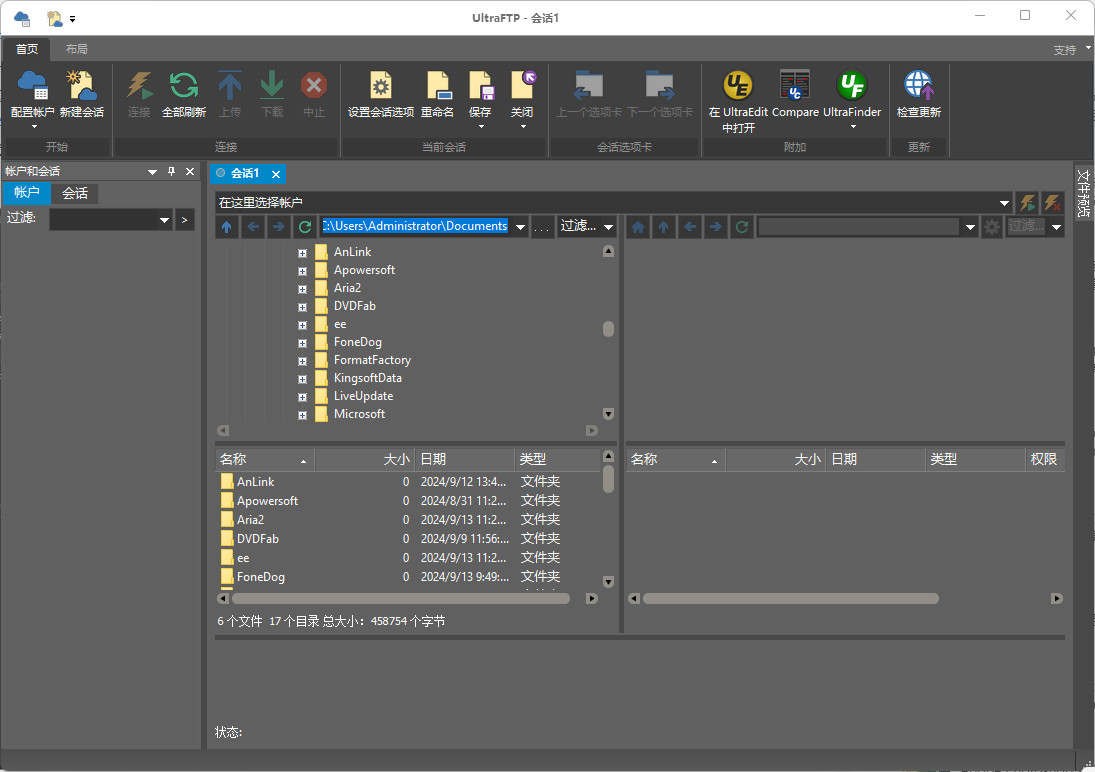This screenshot has height=772, width=1095.
Task: Select LiveUpdate in the folder tree
Action: click(363, 396)
